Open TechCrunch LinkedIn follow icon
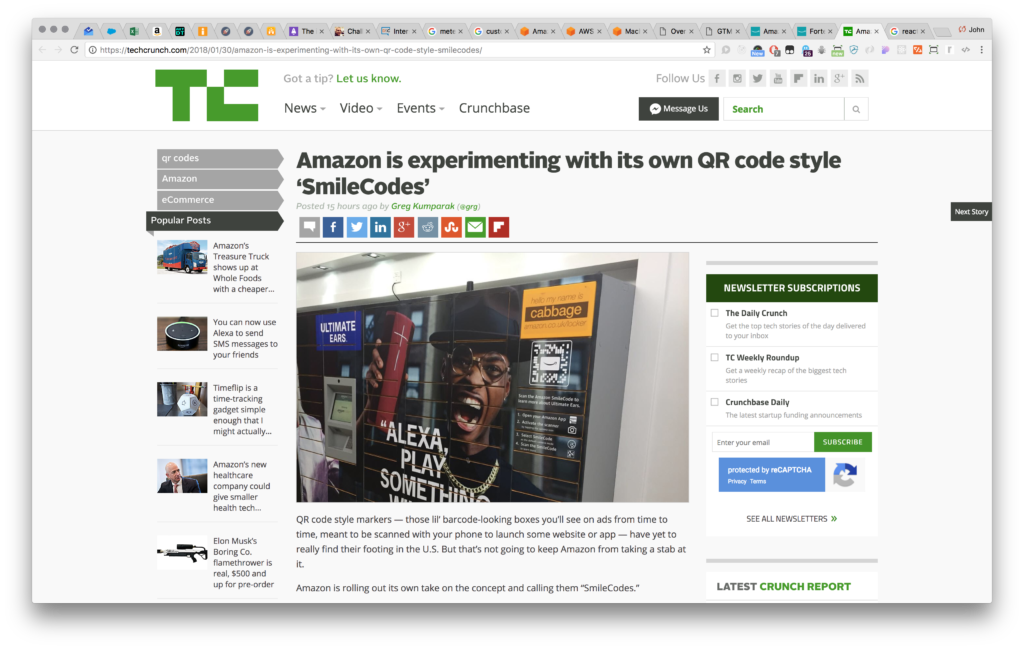 pyautogui.click(x=818, y=79)
